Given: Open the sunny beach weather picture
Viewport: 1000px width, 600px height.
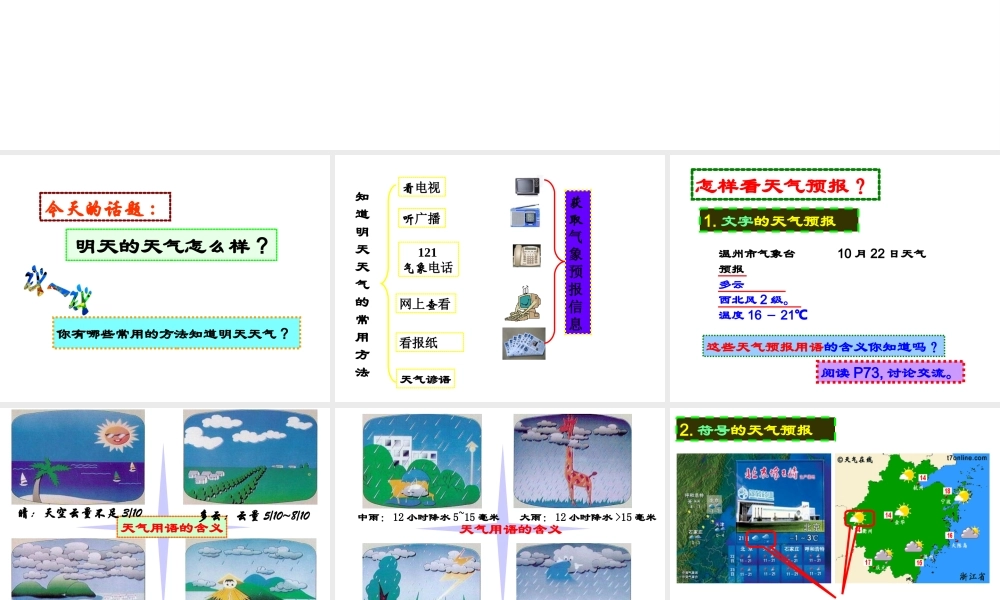Looking at the screenshot, I should (78, 457).
